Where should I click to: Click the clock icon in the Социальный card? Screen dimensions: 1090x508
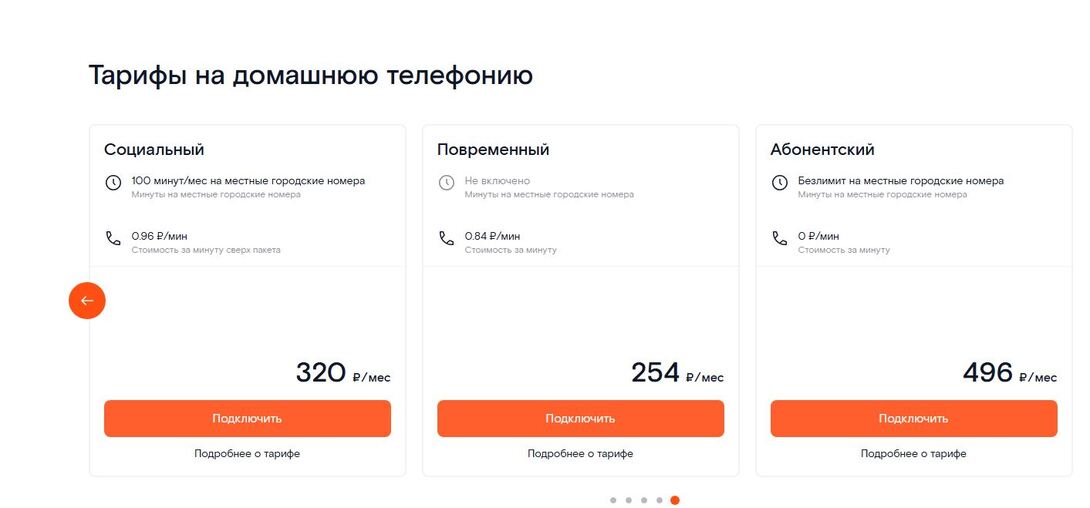113,183
